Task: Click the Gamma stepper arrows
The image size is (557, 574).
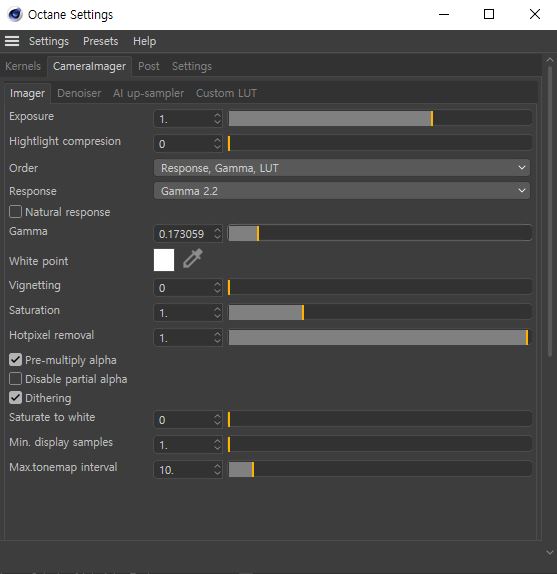Action: (217, 234)
